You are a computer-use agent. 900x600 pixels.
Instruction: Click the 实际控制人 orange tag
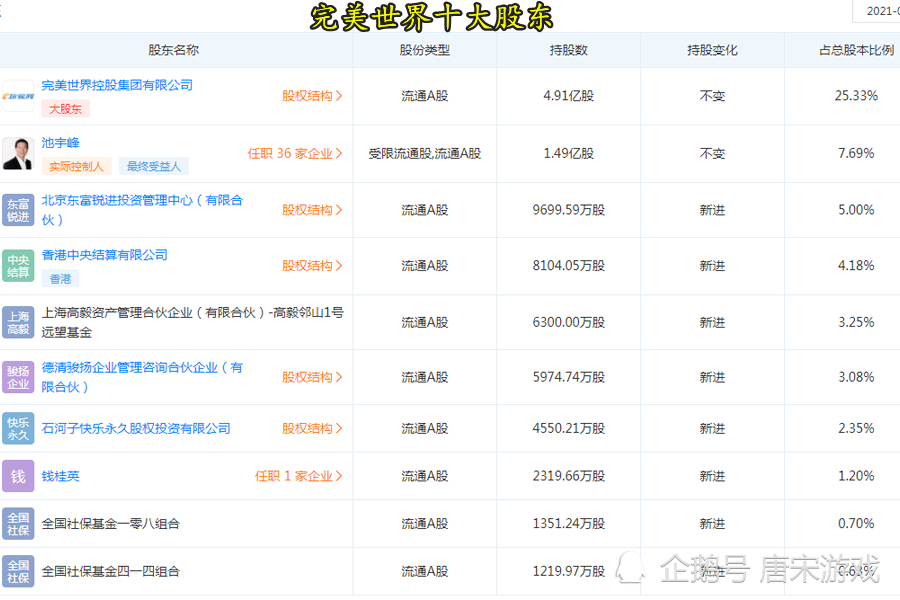coord(76,167)
